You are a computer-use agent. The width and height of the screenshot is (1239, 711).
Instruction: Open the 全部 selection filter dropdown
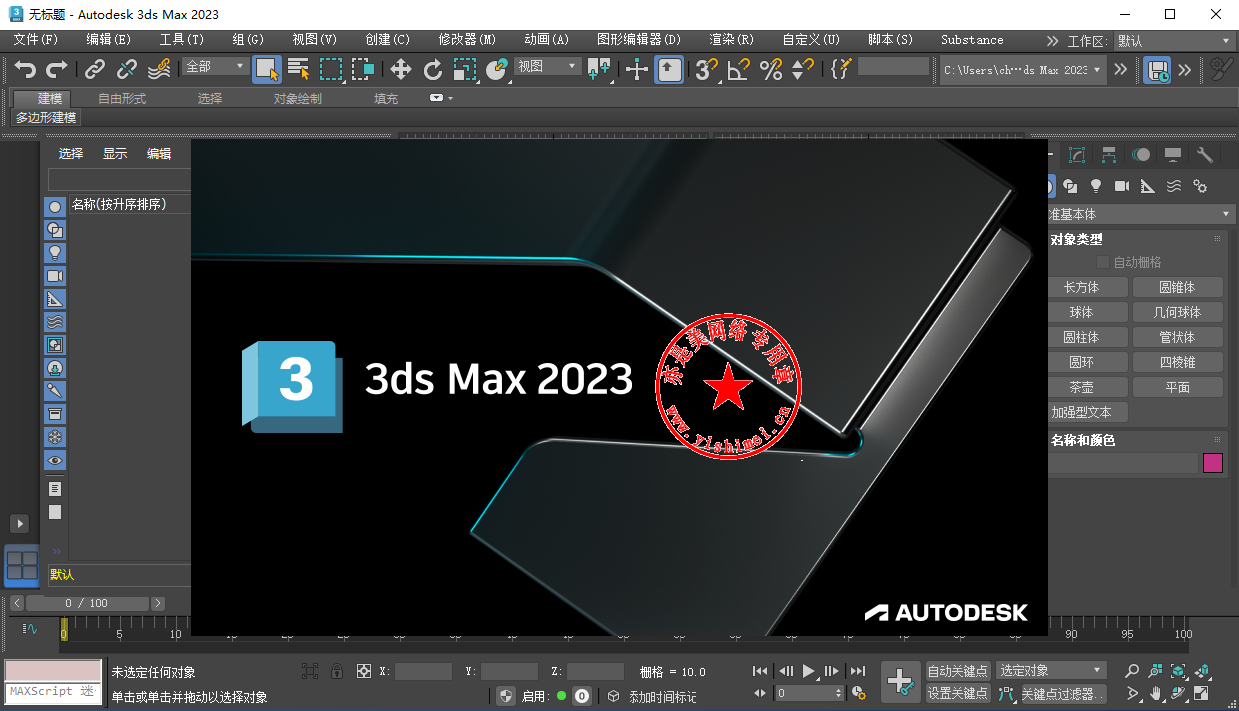pyautogui.click(x=215, y=66)
